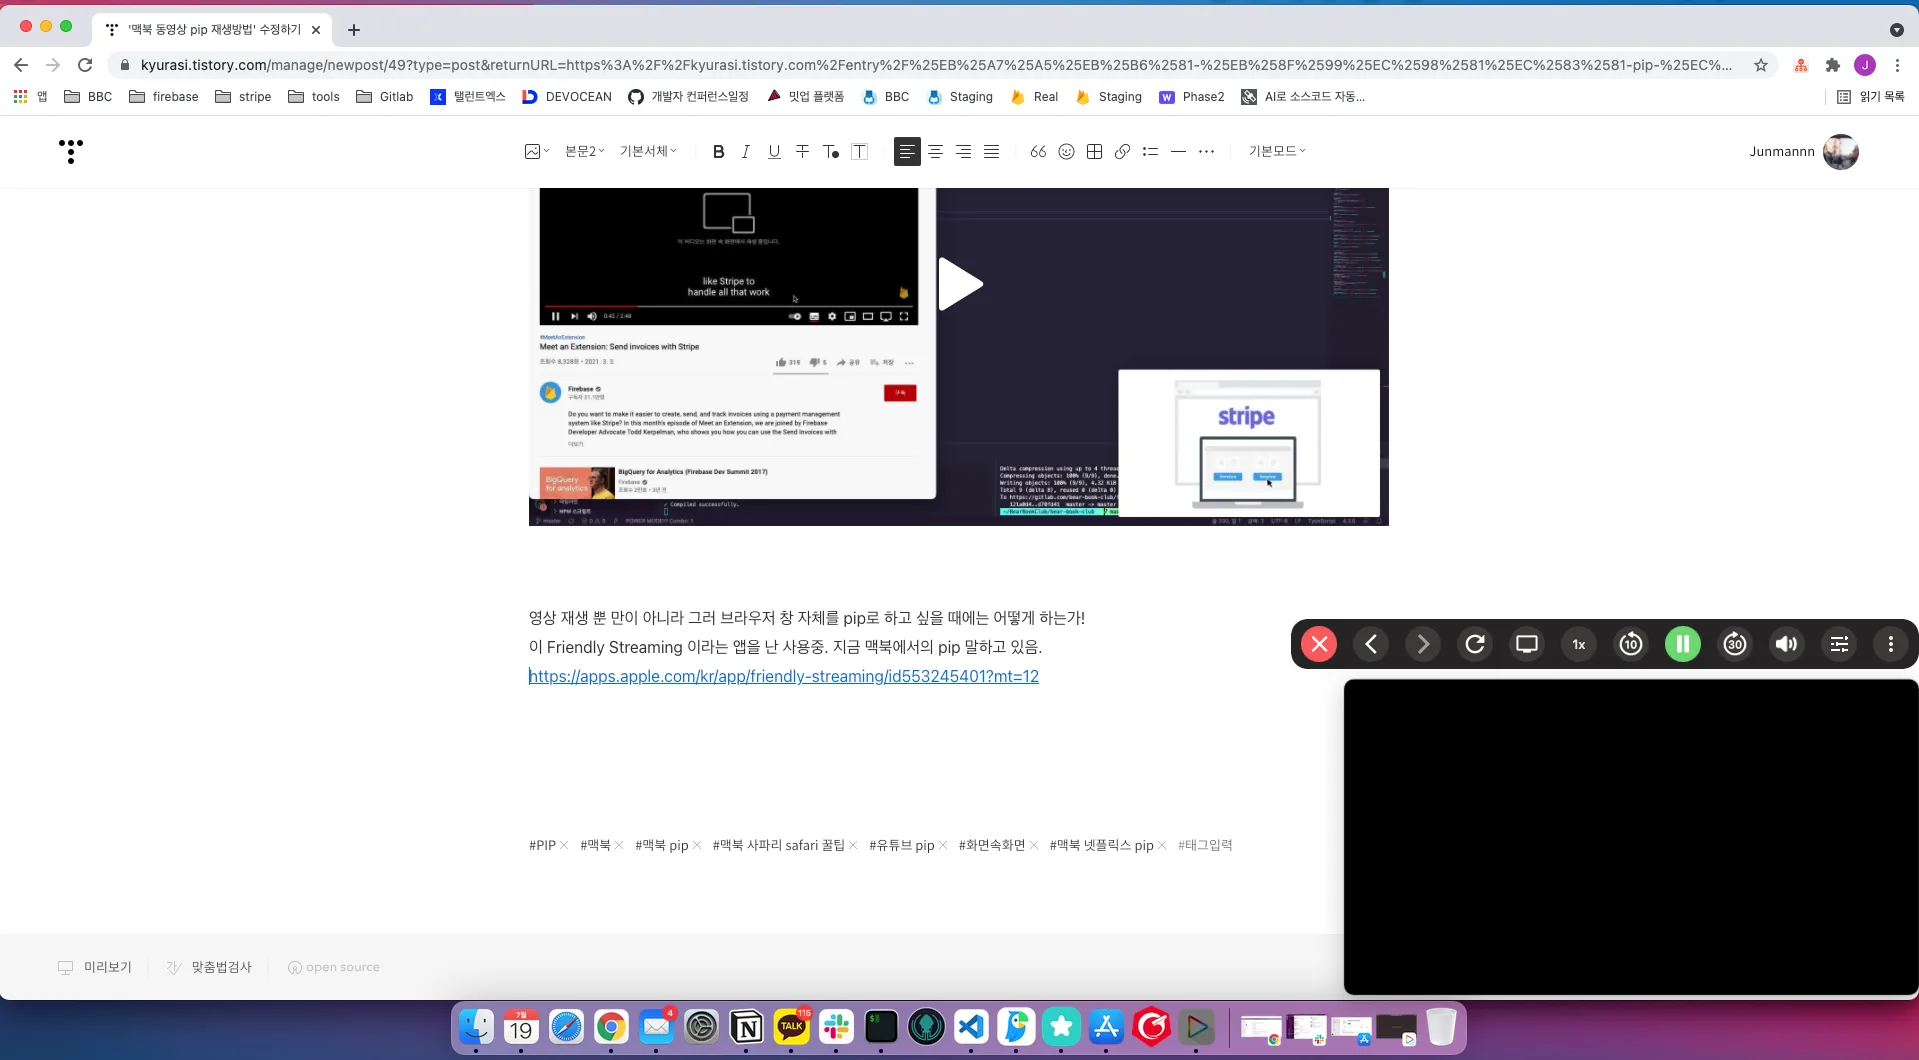1919x1060 pixels.
Task: Play the embedded video
Action: pyautogui.click(x=960, y=284)
